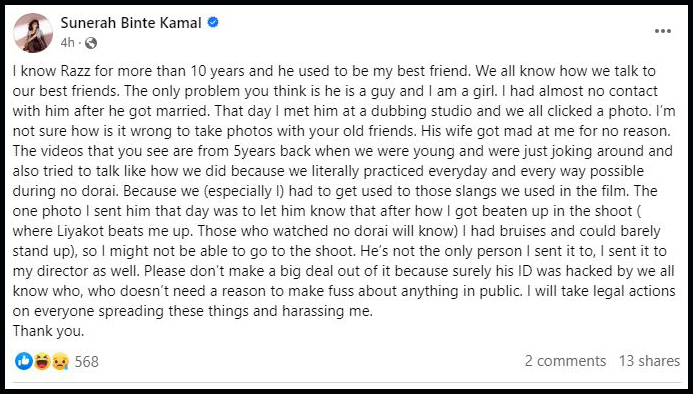Open Sunerah Binte Kamal's profile picture
The width and height of the screenshot is (693, 394).
pos(33,33)
